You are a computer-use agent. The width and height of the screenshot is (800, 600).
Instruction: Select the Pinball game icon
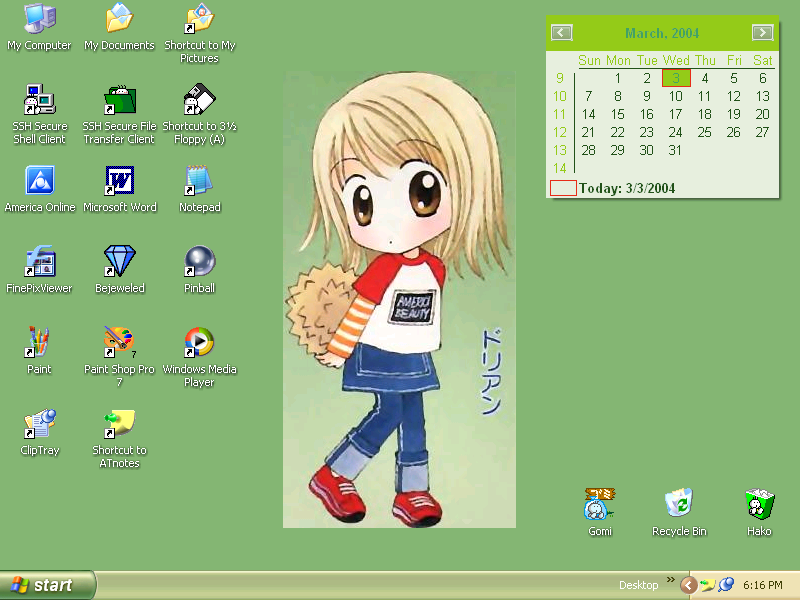[x=199, y=261]
